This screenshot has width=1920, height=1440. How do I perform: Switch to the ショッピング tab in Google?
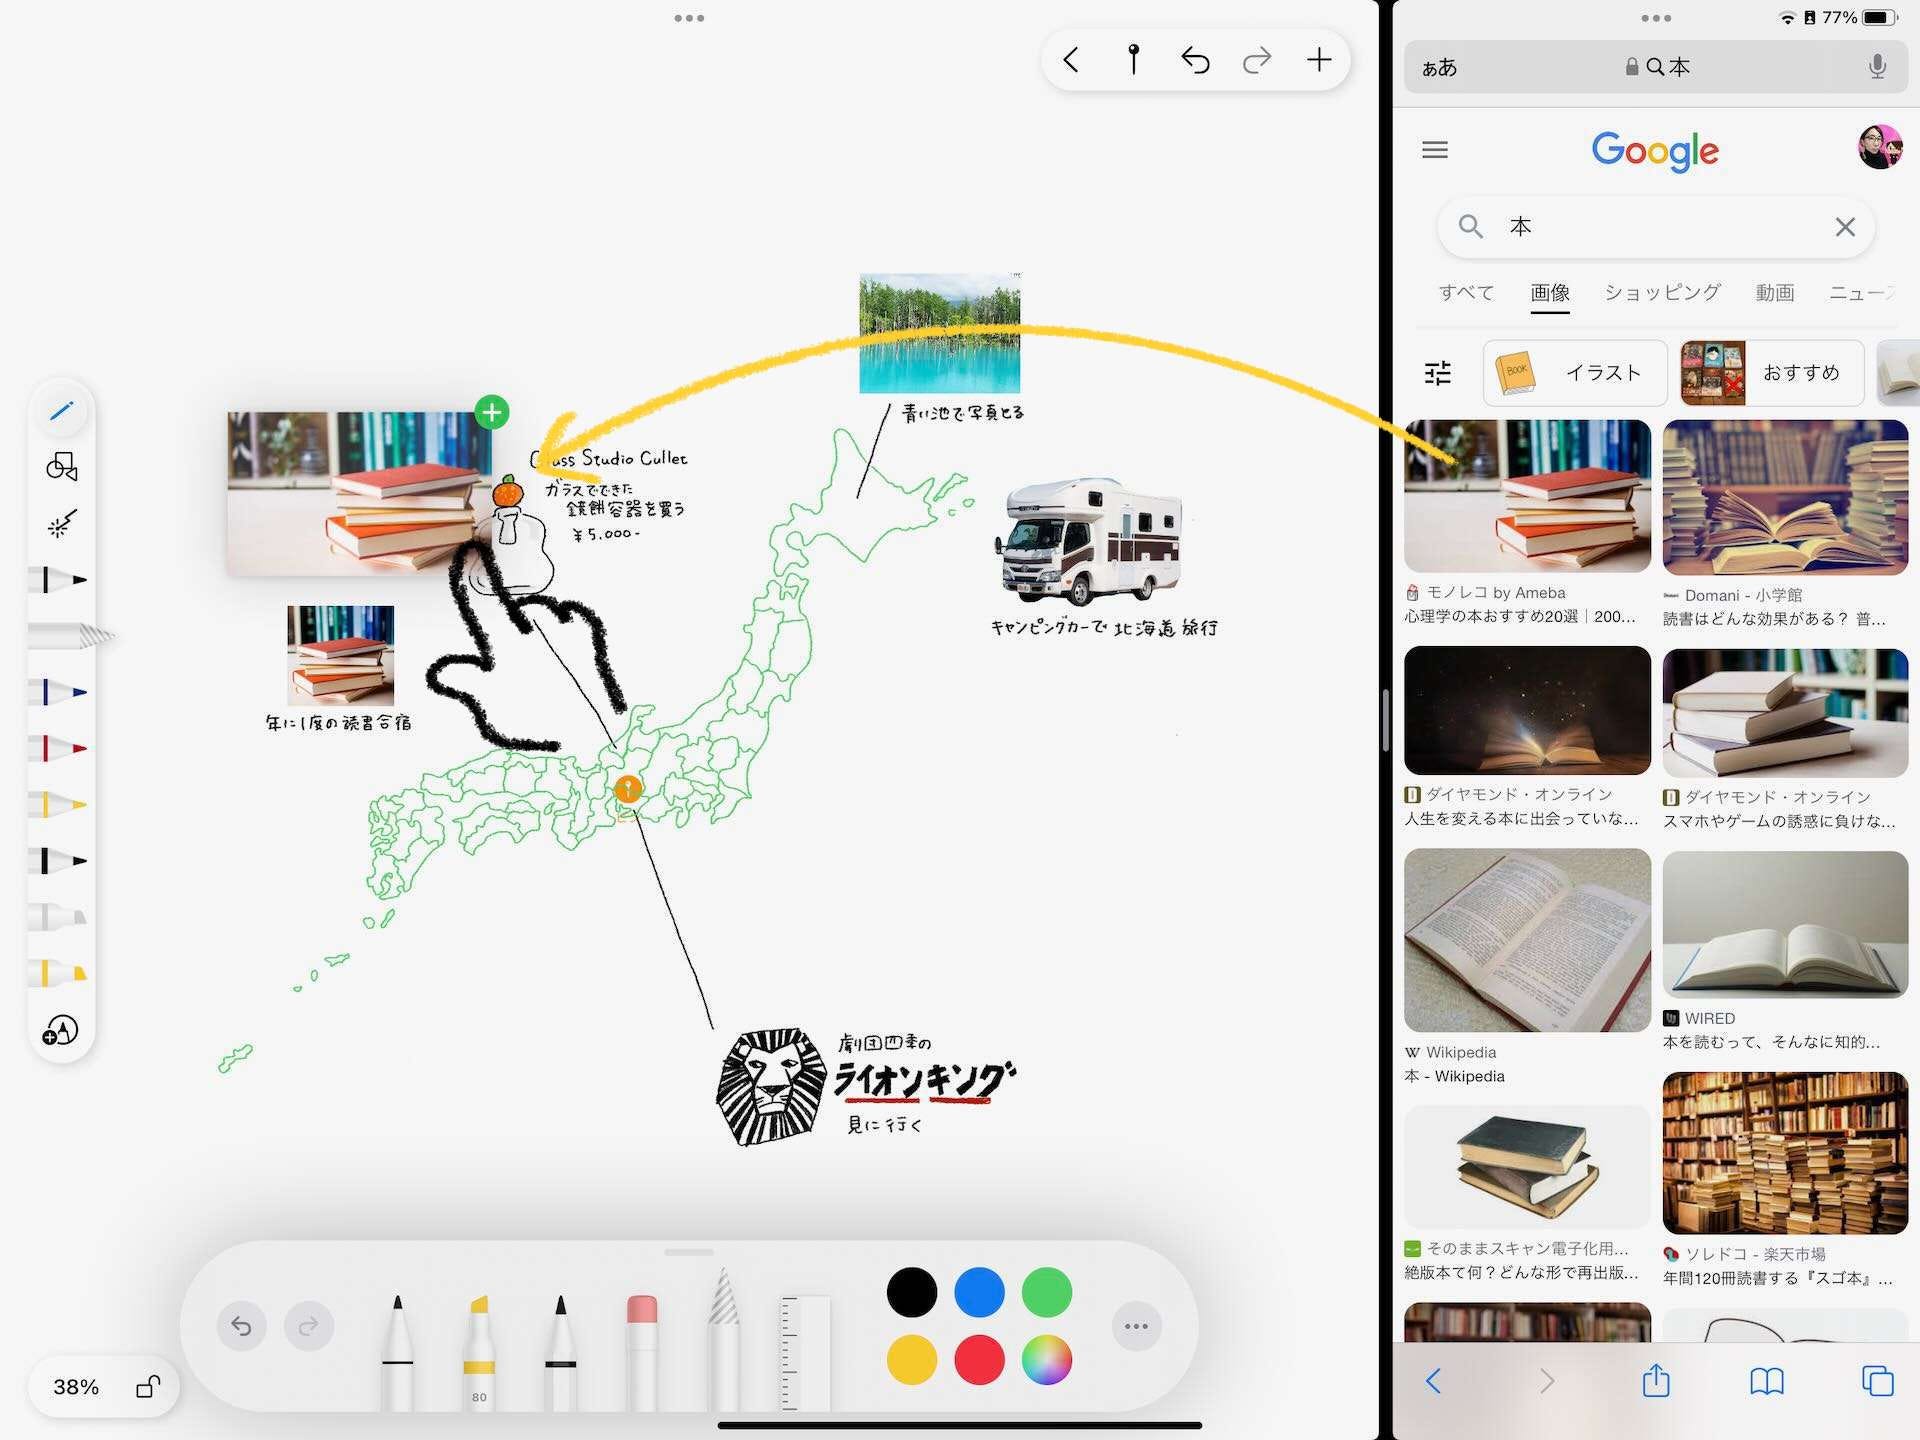pyautogui.click(x=1662, y=292)
